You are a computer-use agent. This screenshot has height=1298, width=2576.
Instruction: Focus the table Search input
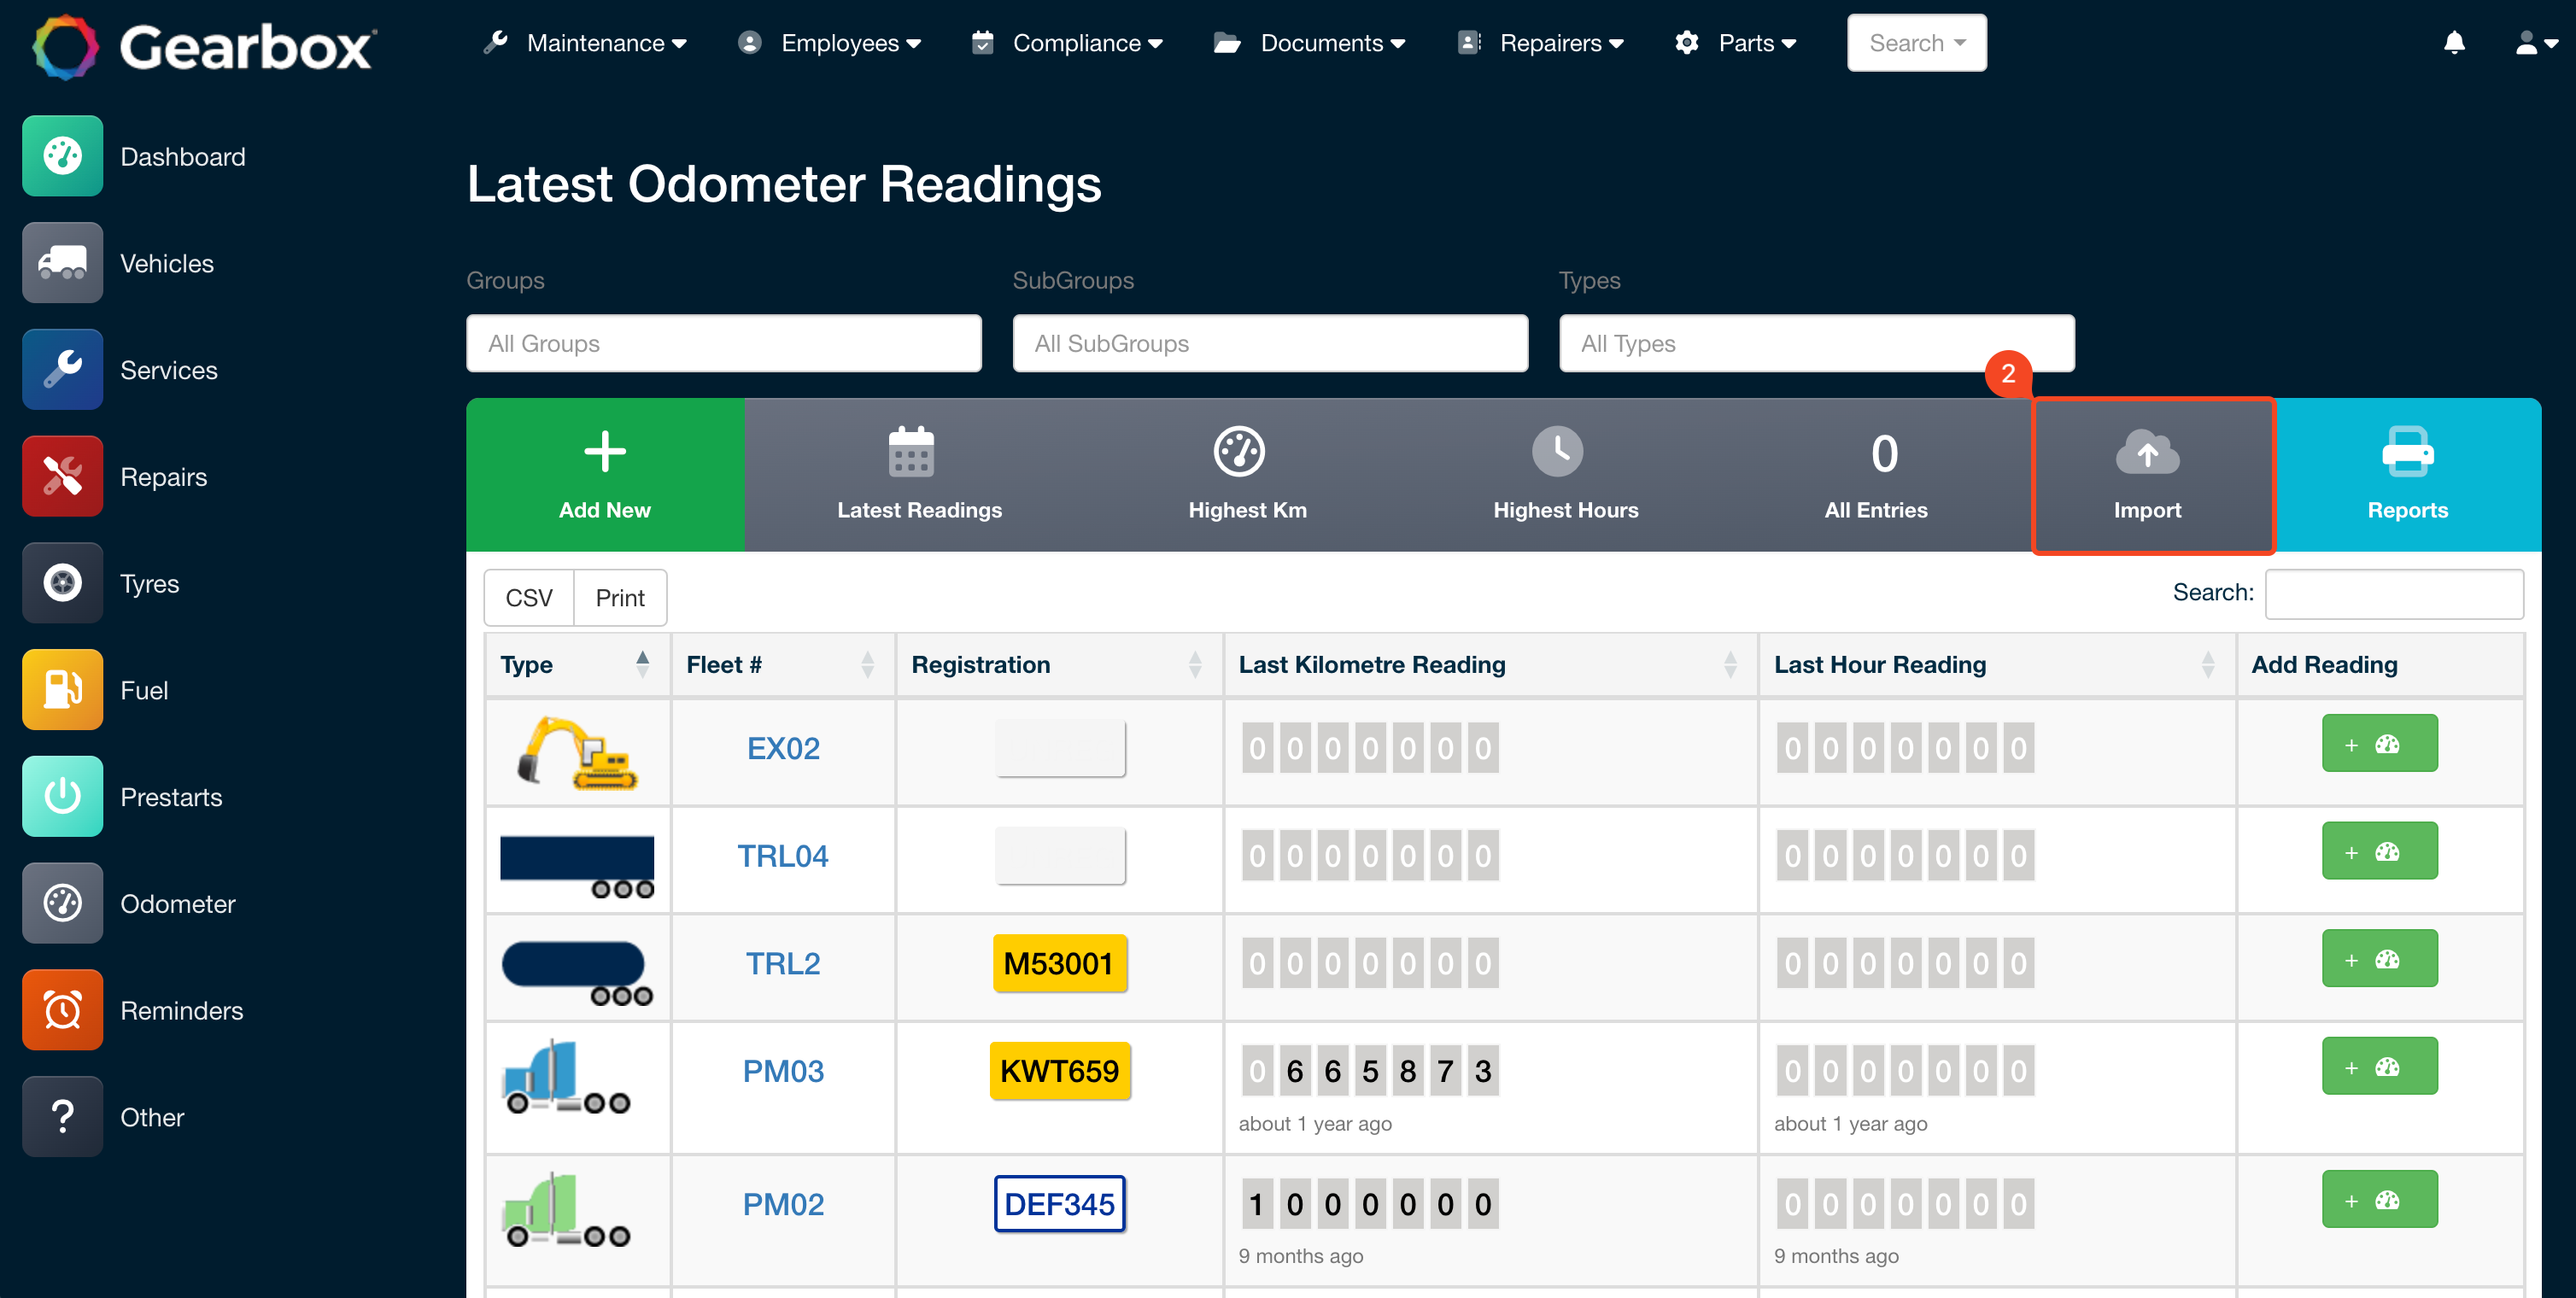click(2393, 594)
